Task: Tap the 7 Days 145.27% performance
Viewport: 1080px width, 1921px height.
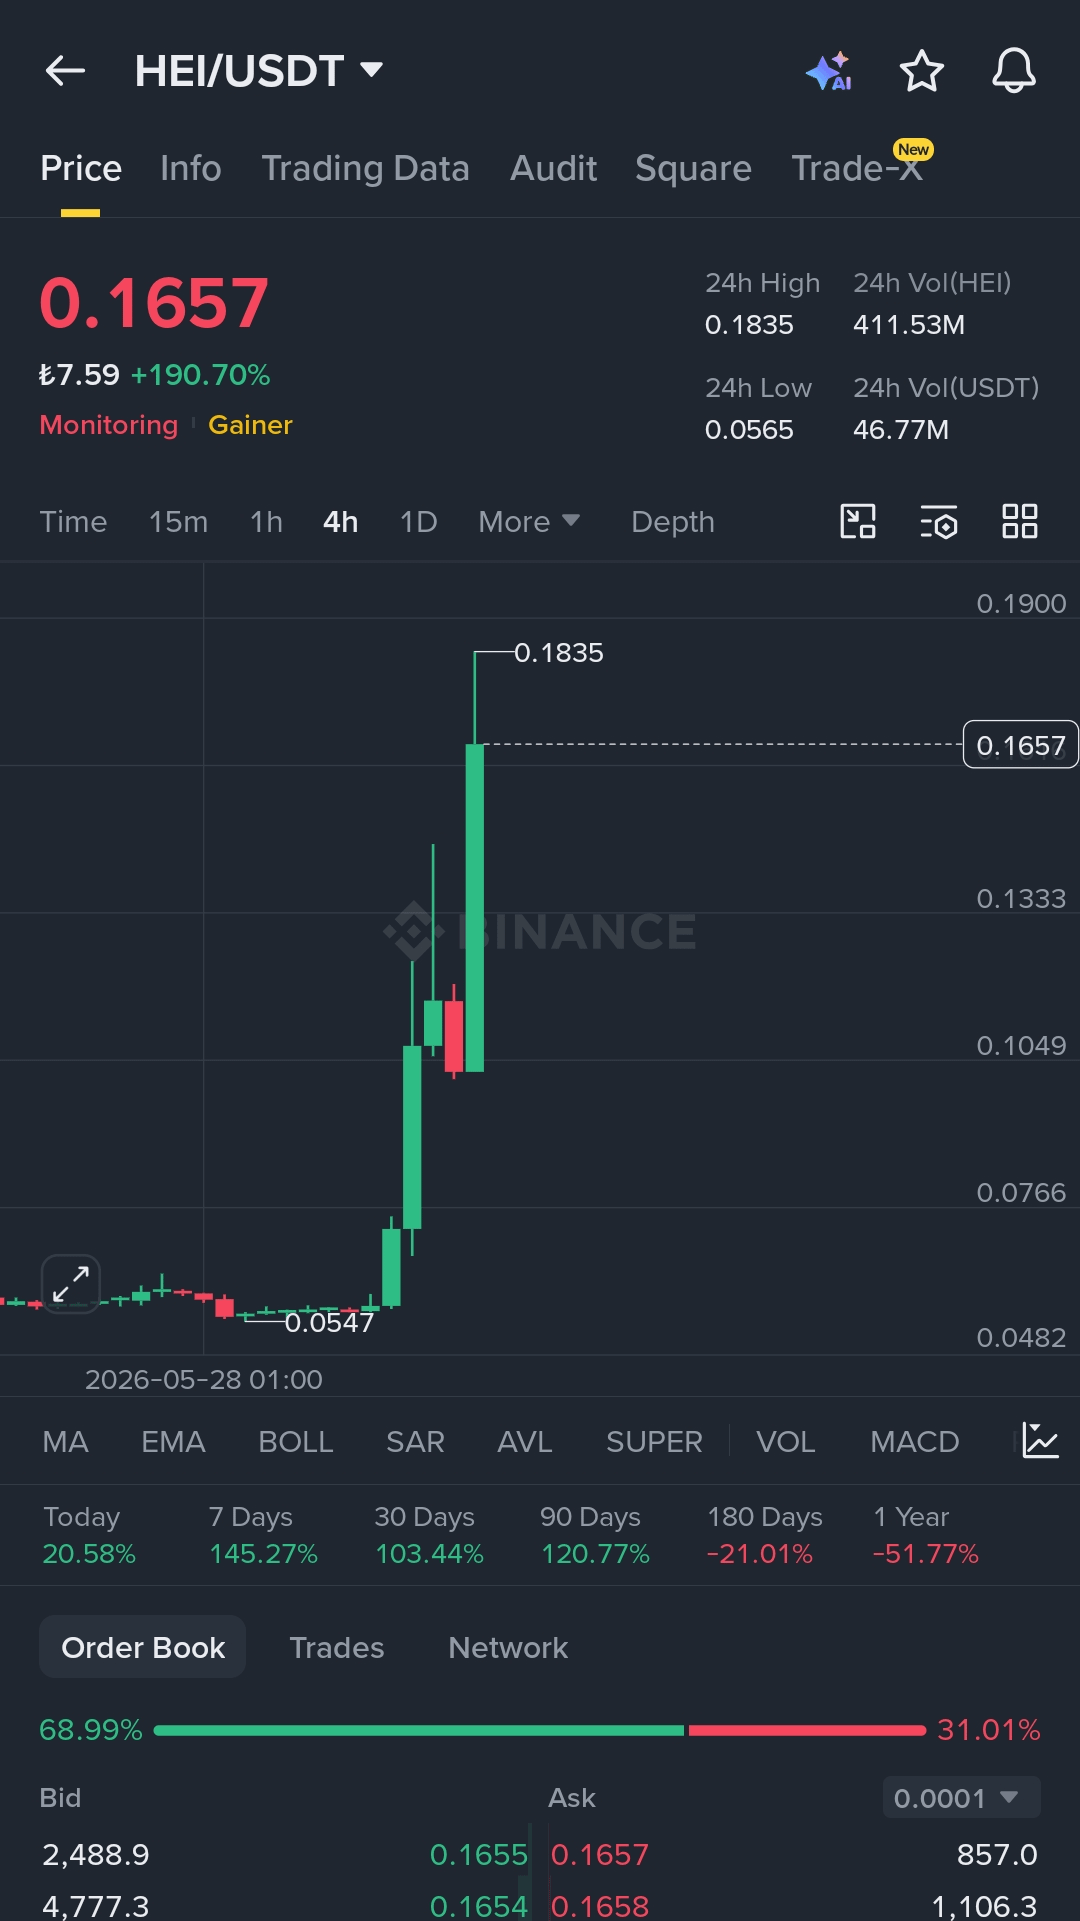Action: point(263,1535)
